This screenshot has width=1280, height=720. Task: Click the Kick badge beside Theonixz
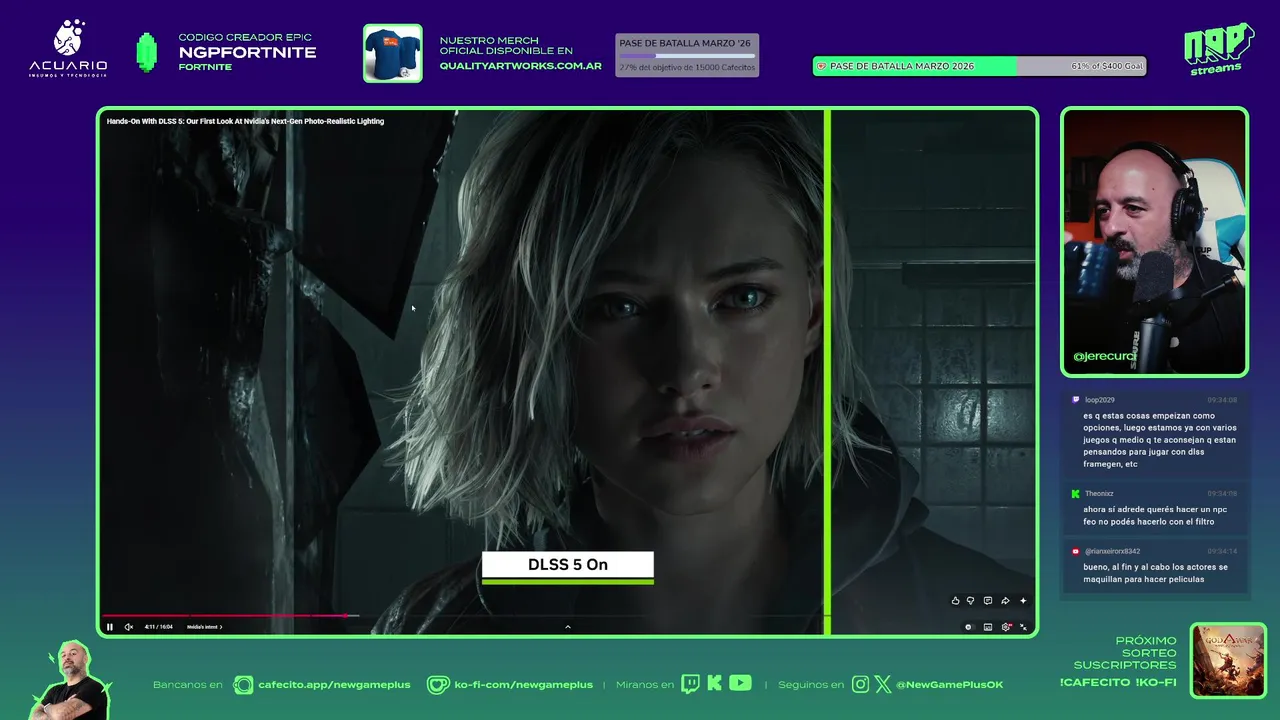tap(1076, 494)
